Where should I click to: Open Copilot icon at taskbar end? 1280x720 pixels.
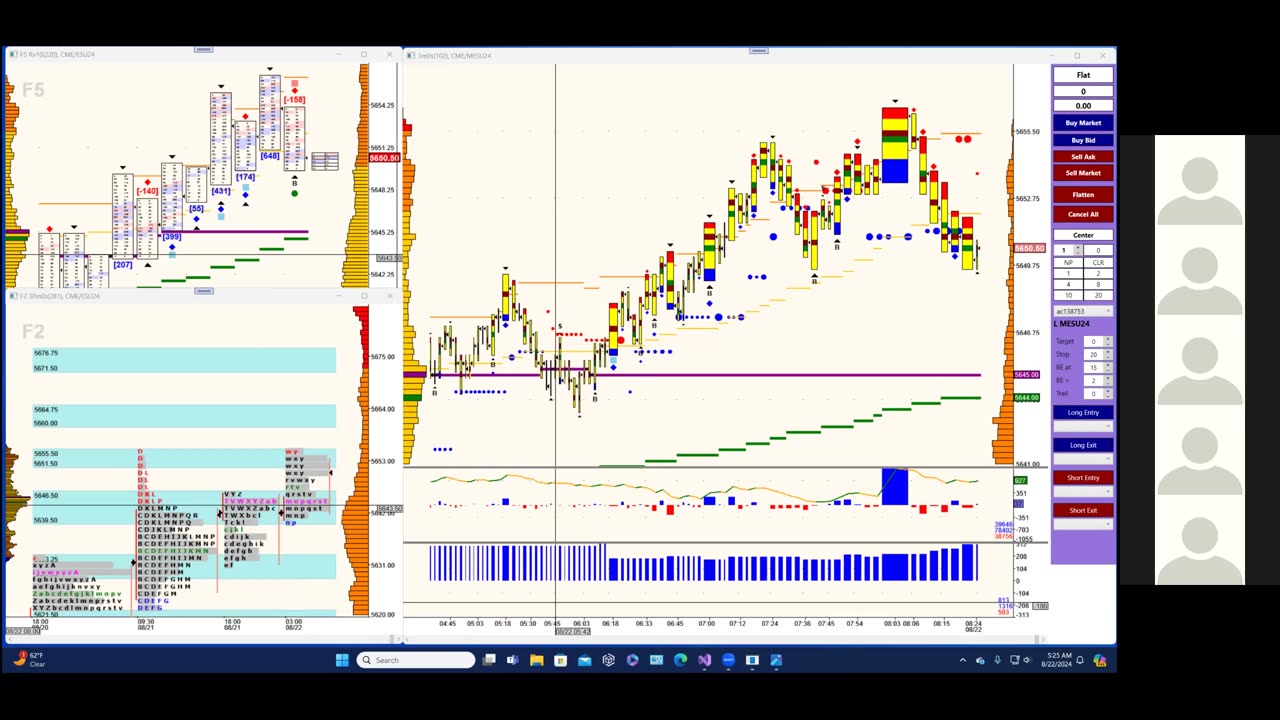1100,660
